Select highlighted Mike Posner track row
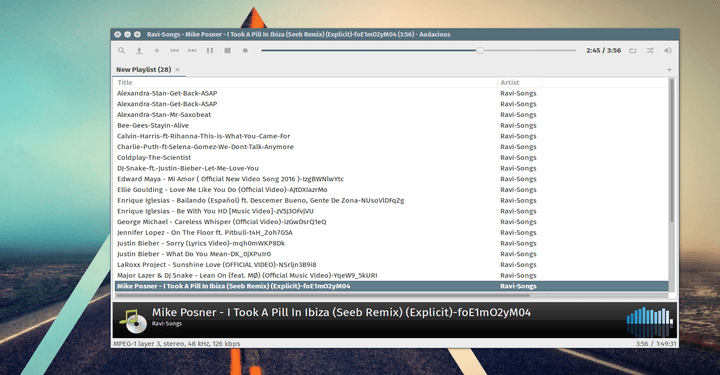The image size is (720, 375). [x=391, y=286]
